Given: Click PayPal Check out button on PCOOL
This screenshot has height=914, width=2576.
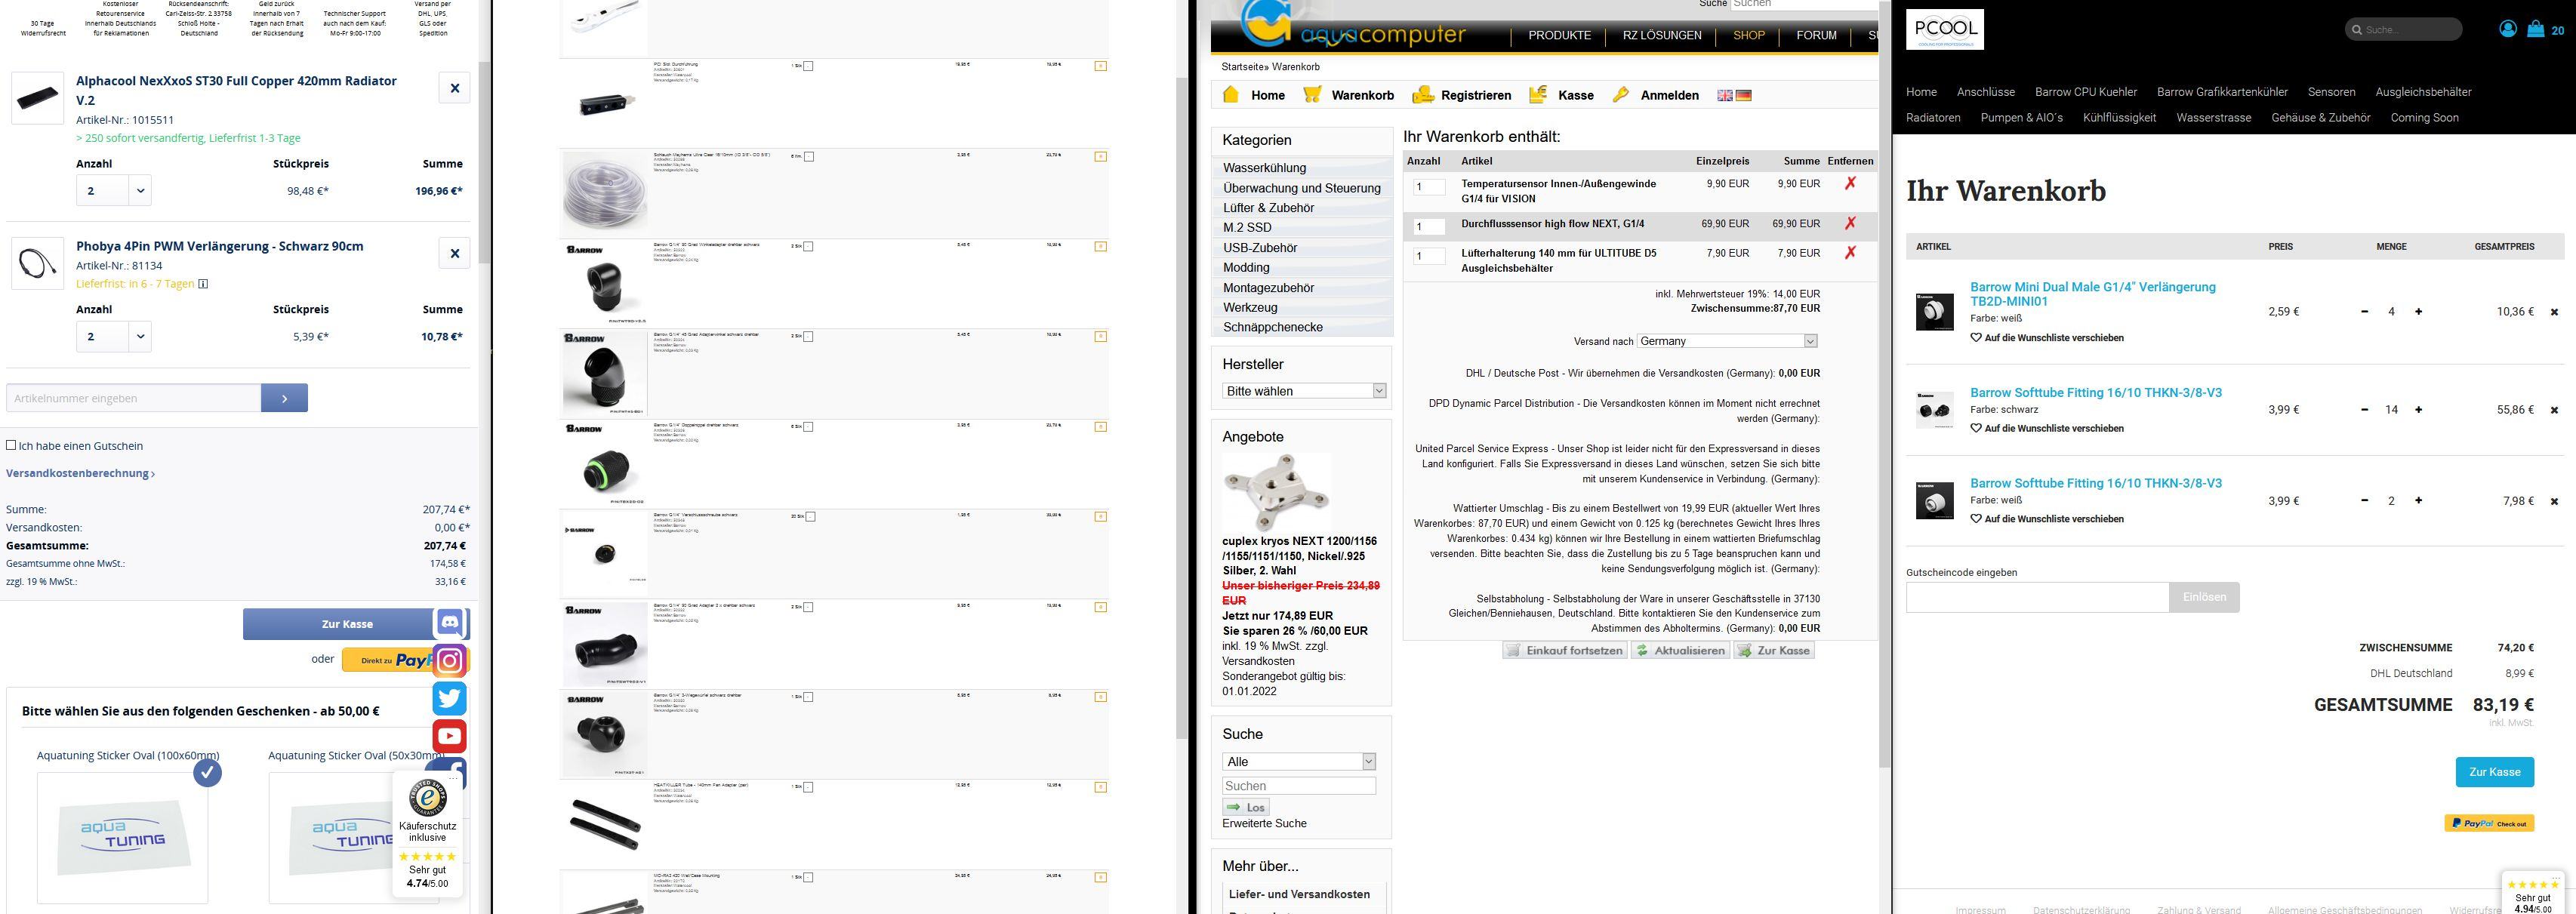Looking at the screenshot, I should coord(2489,823).
